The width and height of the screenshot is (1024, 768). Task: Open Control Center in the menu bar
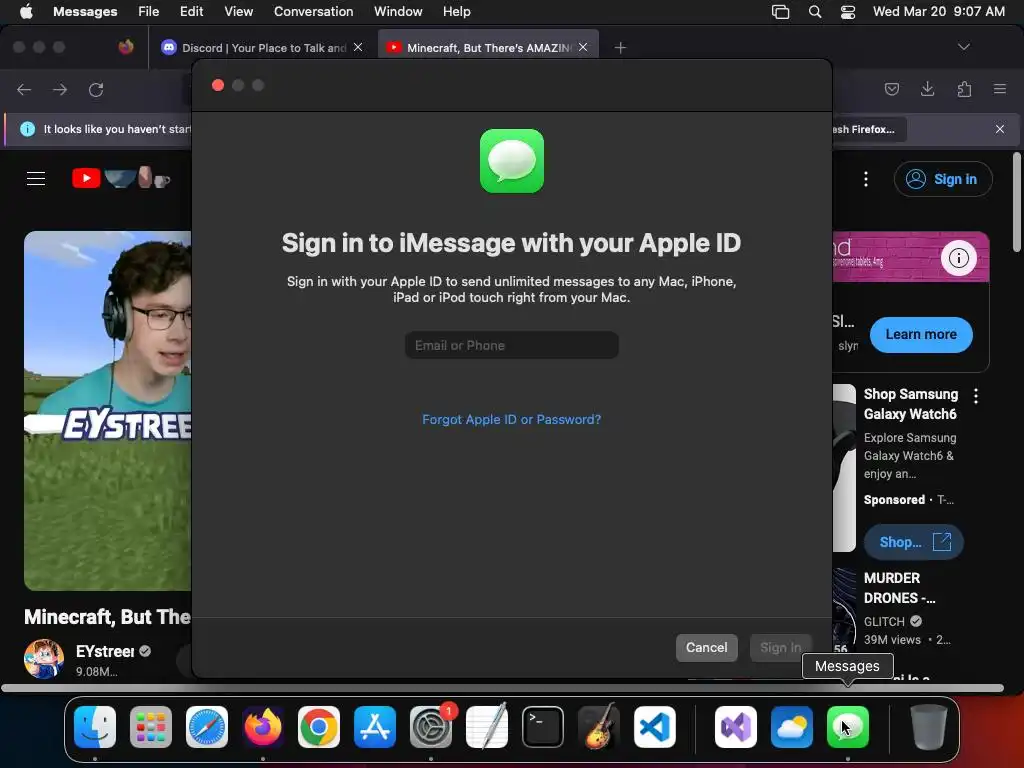pos(848,12)
